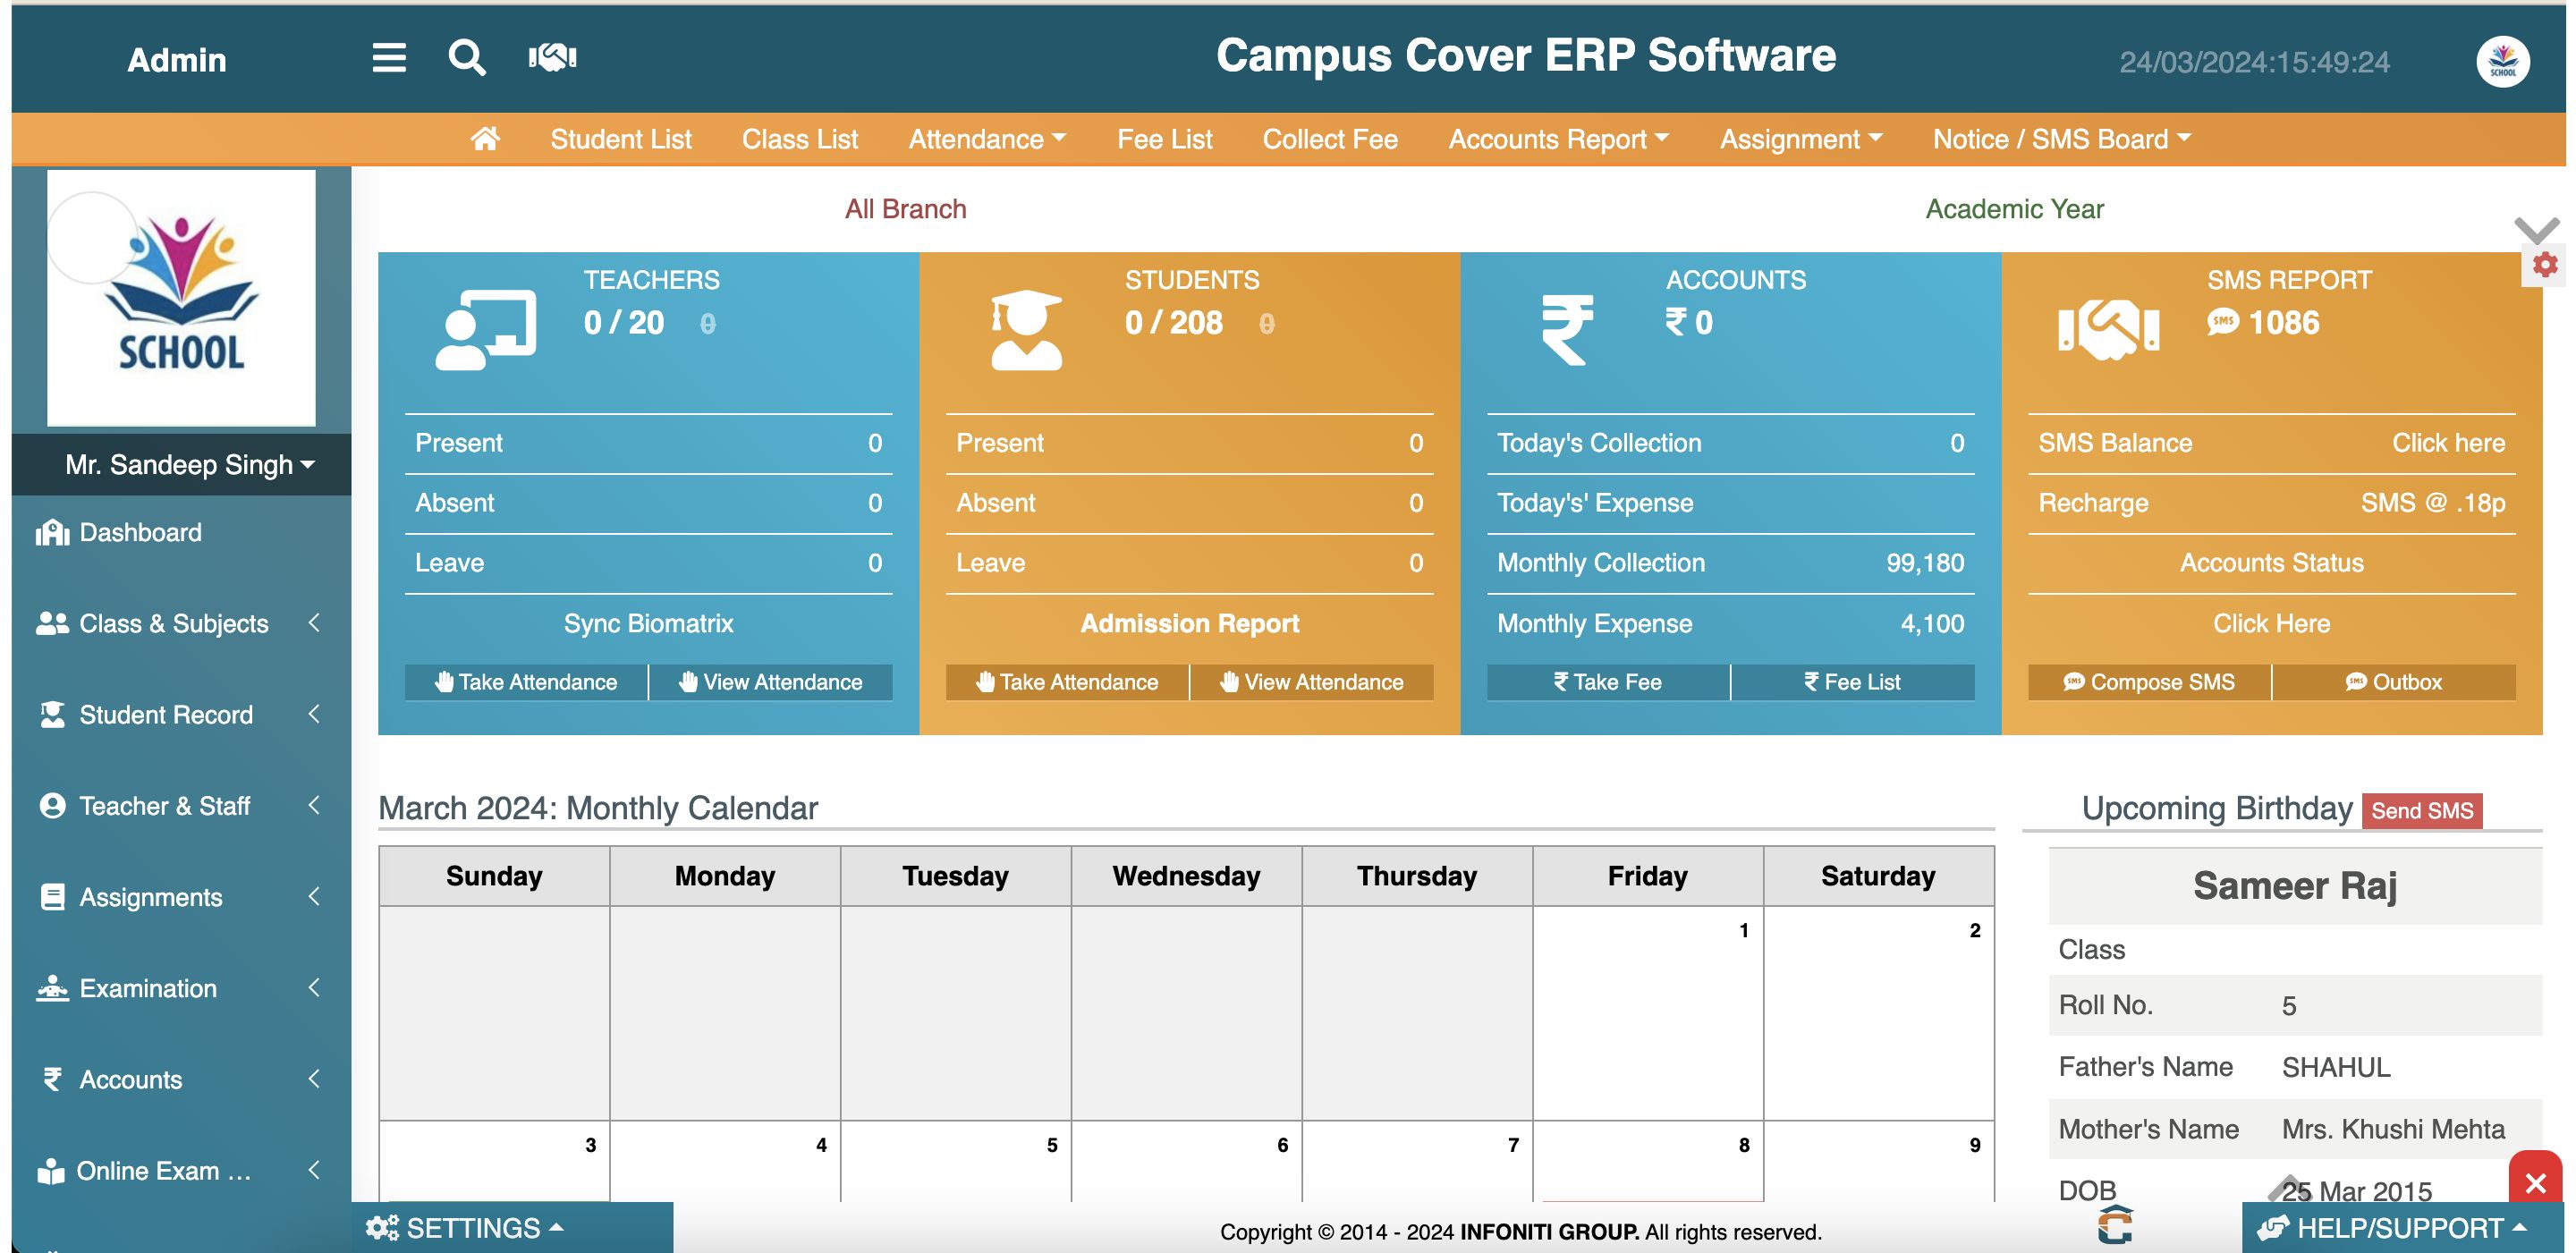Expand the Accounts Report dropdown menu
The image size is (2576, 1253).
pos(1558,139)
